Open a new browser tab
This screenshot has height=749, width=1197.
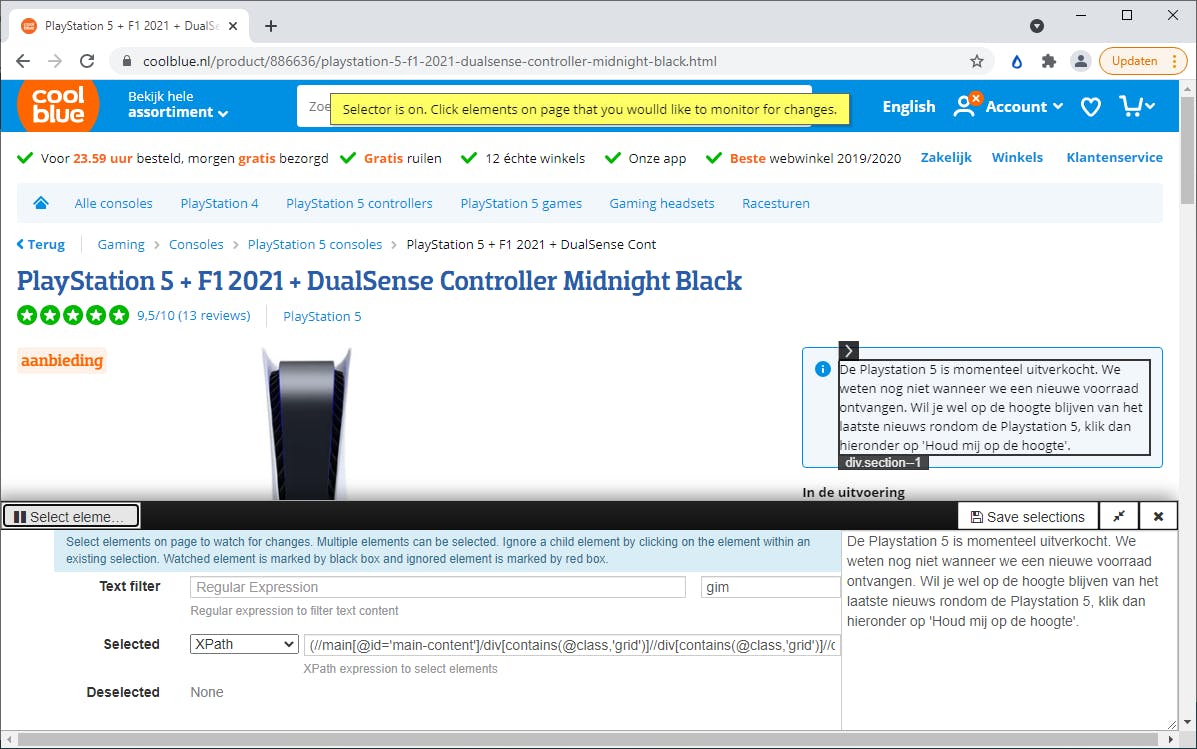270,26
